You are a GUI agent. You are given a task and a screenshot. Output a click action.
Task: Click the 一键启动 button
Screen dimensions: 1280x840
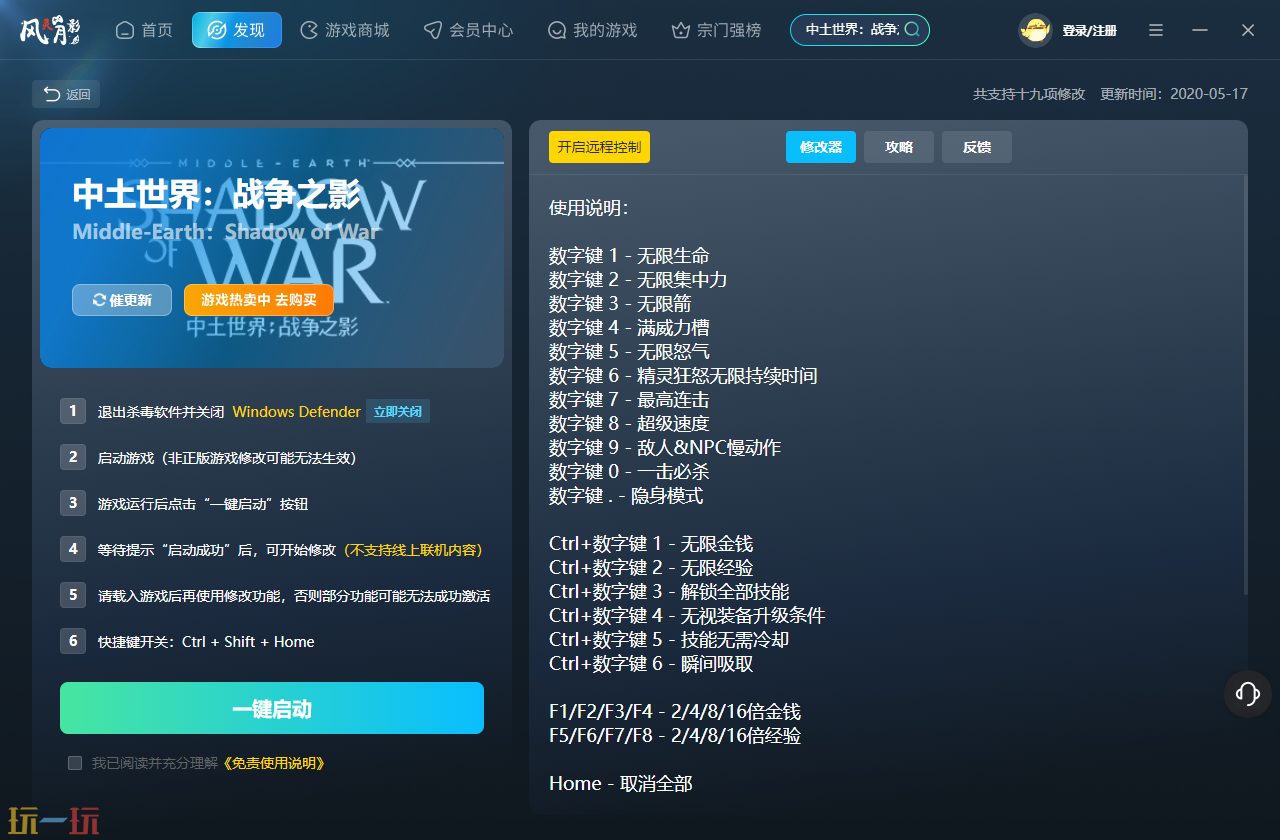click(x=272, y=708)
